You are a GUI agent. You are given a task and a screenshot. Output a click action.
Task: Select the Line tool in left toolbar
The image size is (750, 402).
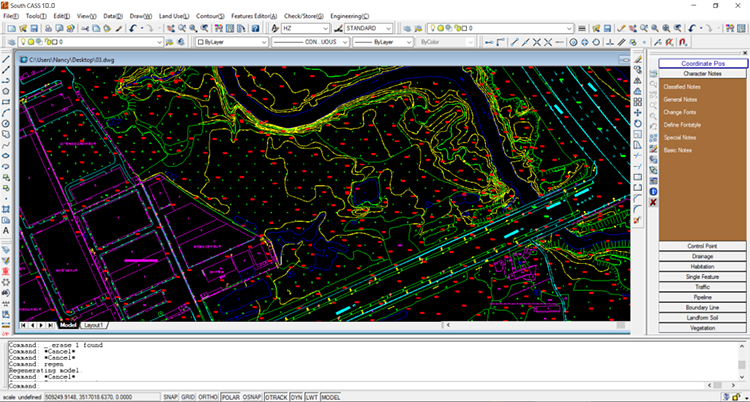(x=6, y=59)
